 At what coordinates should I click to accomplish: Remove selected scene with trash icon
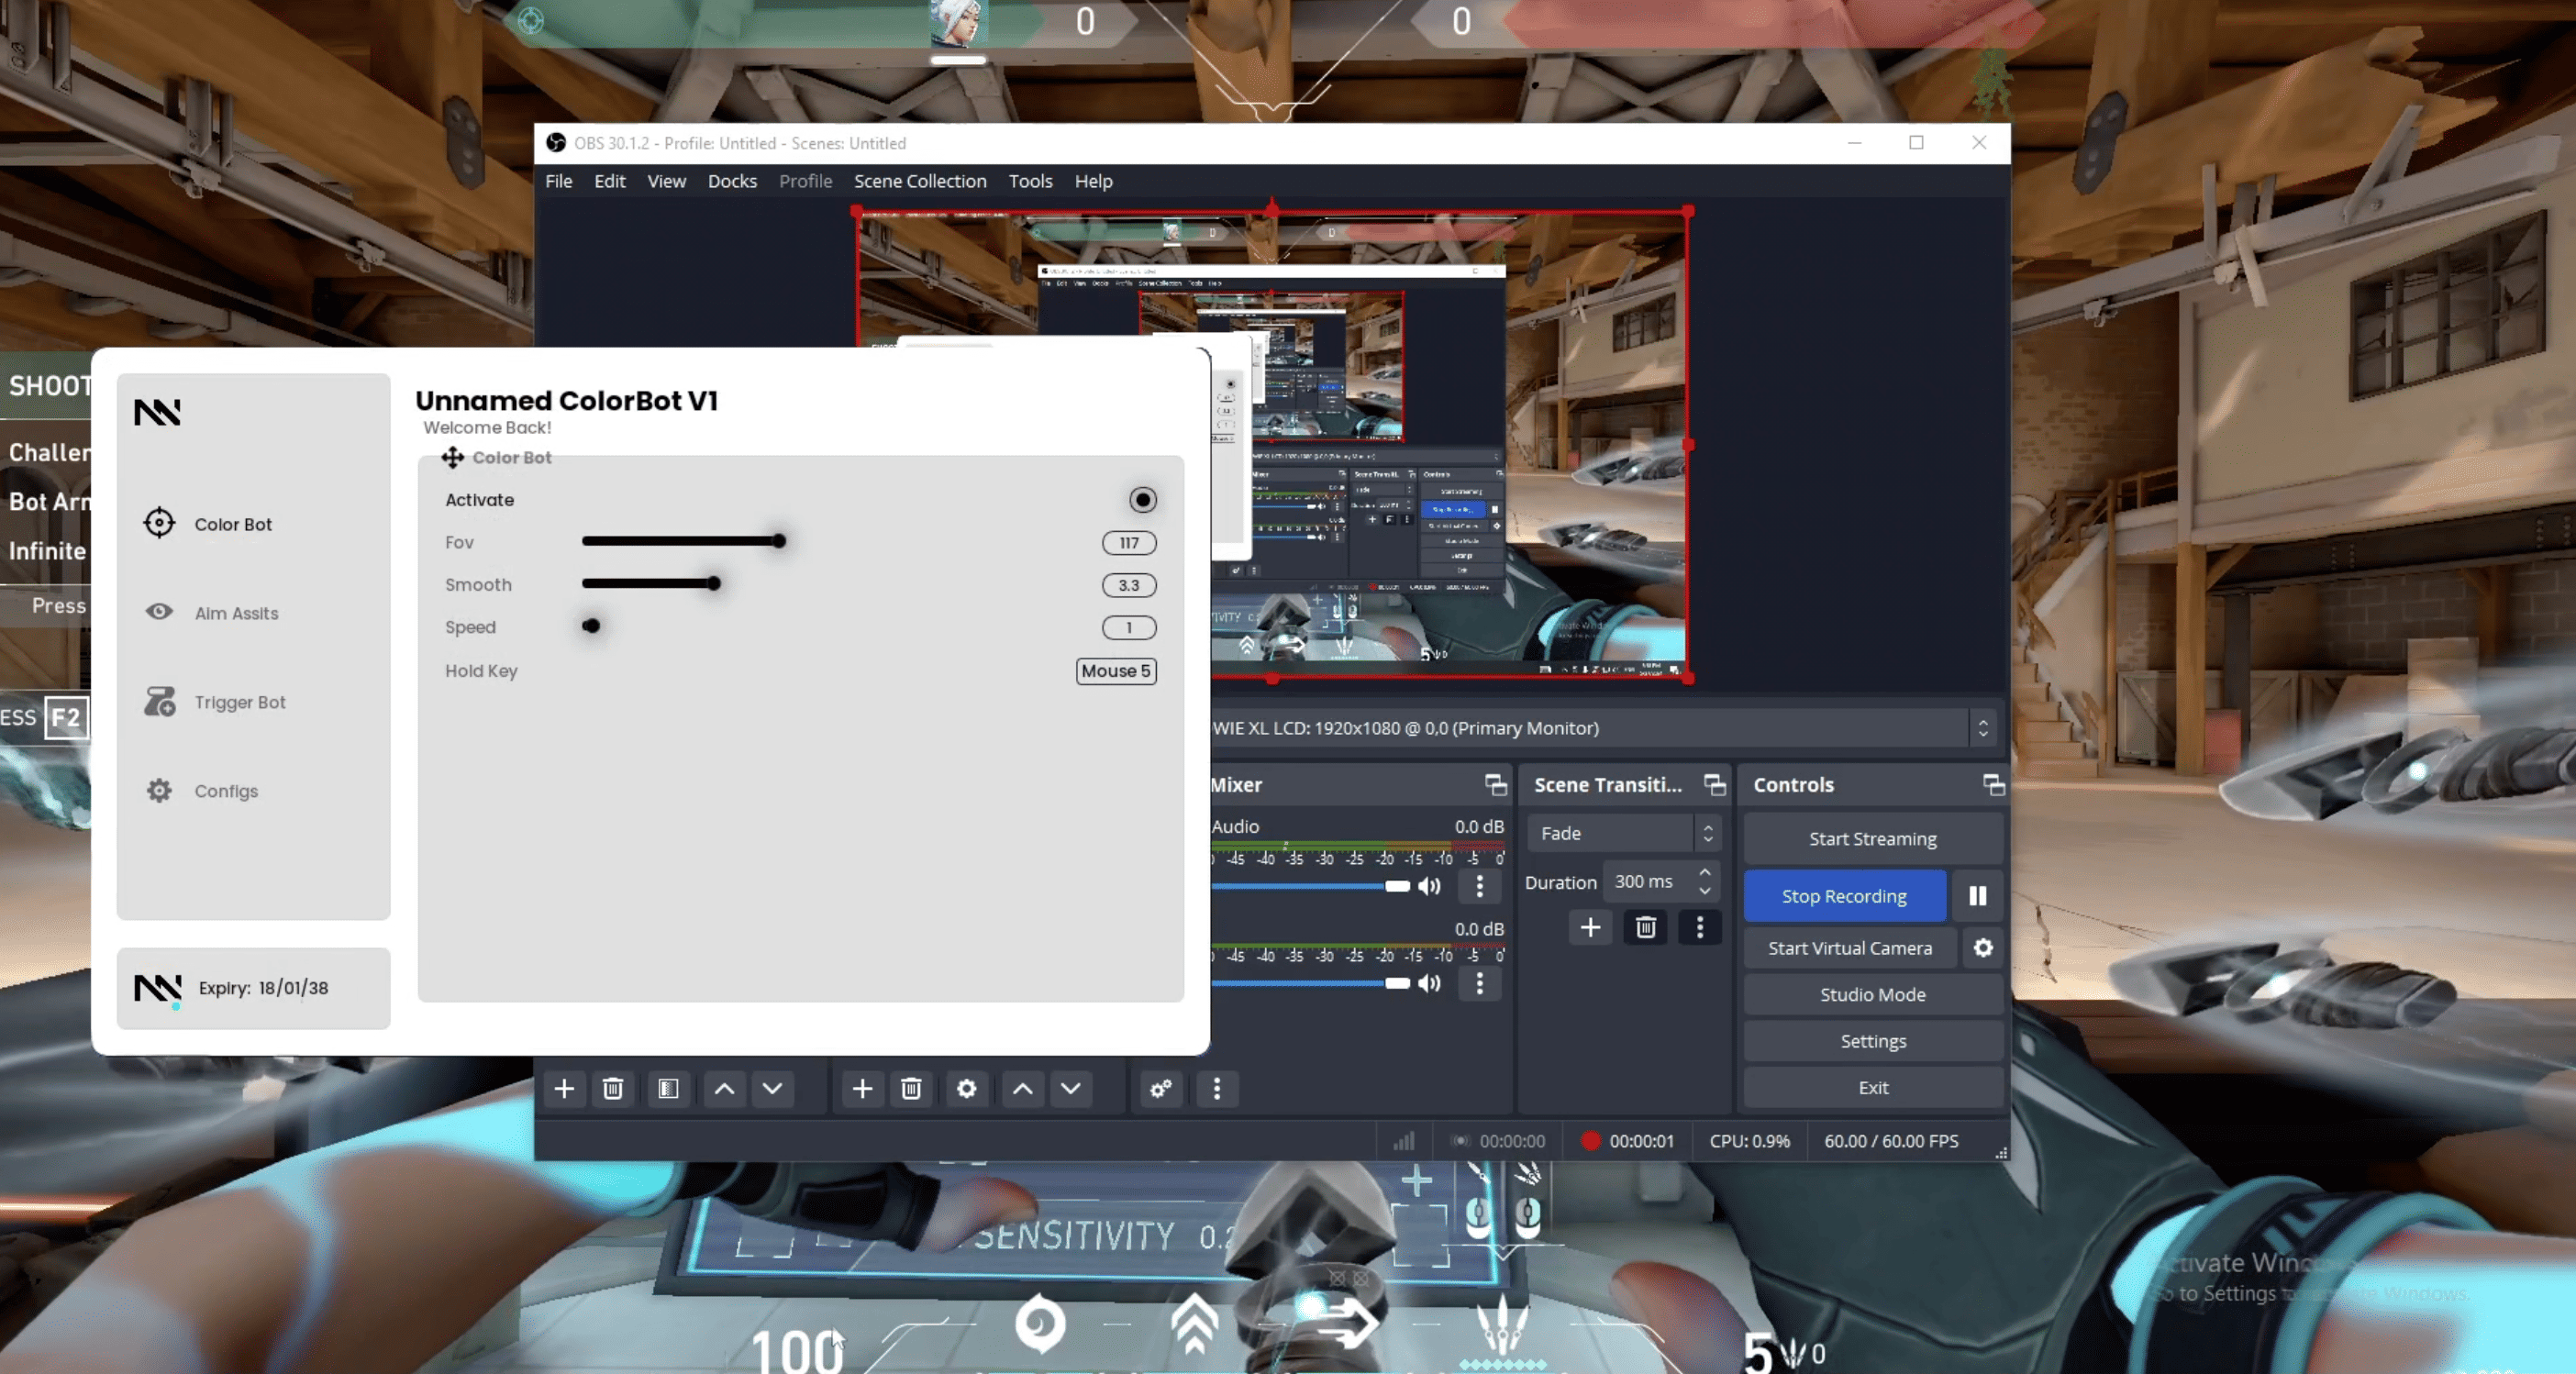click(613, 1088)
